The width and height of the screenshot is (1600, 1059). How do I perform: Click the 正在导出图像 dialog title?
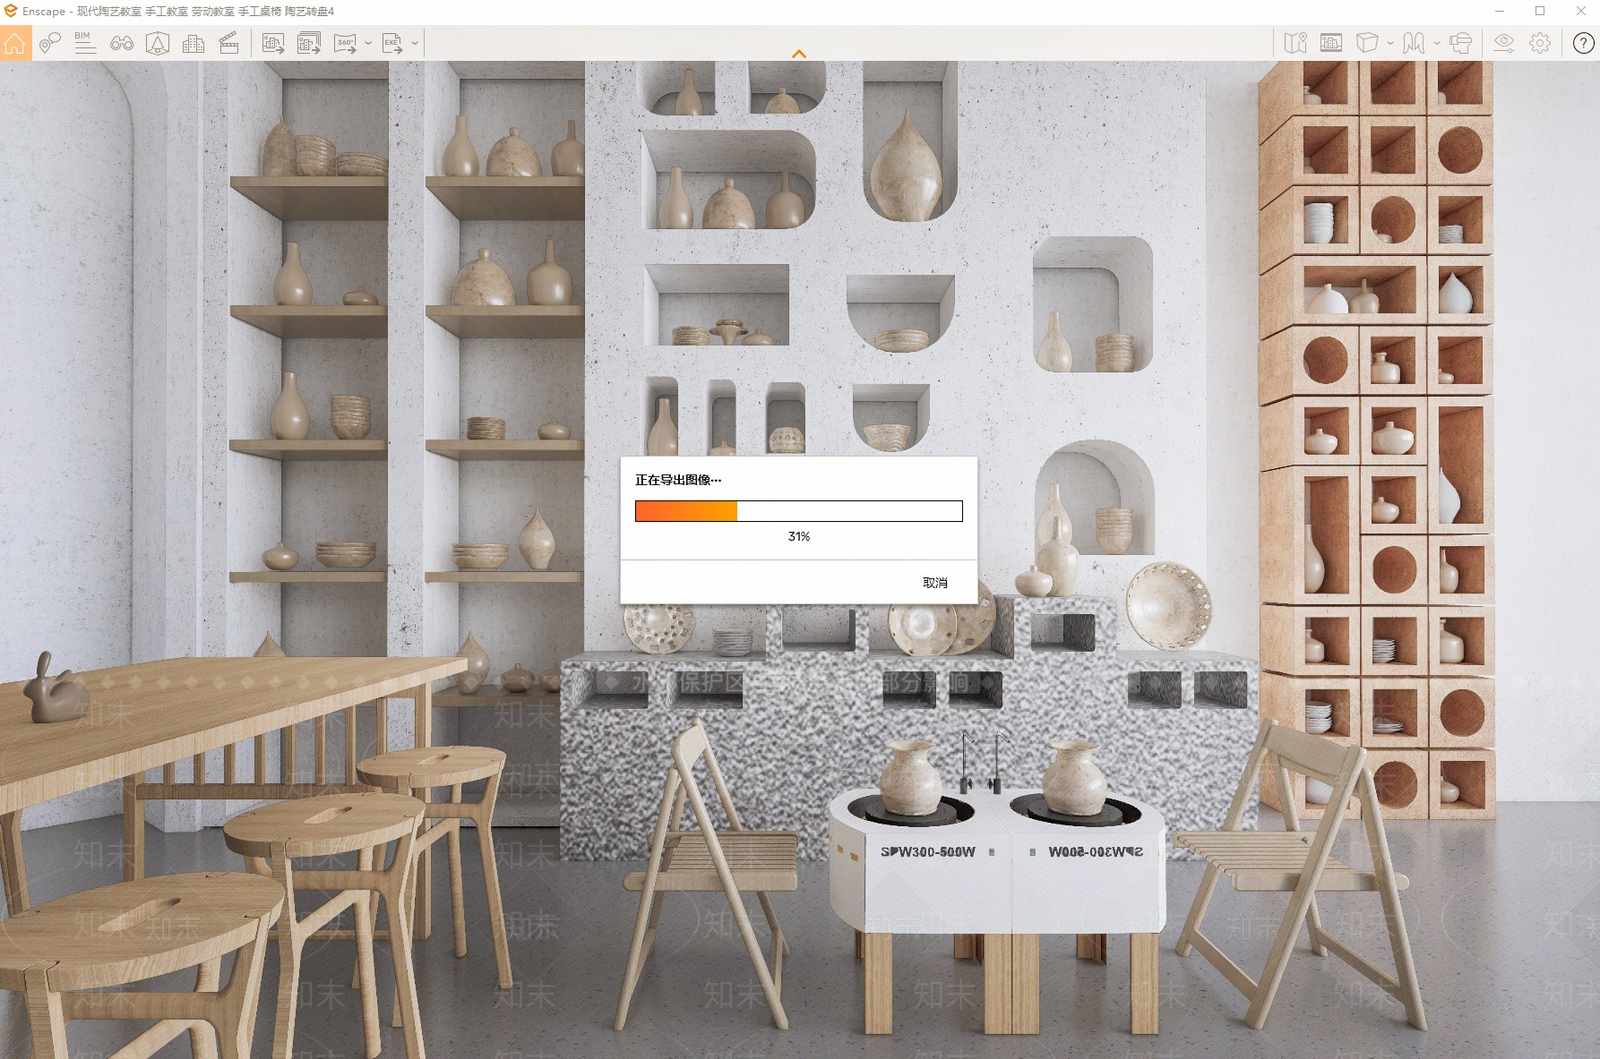tap(678, 480)
